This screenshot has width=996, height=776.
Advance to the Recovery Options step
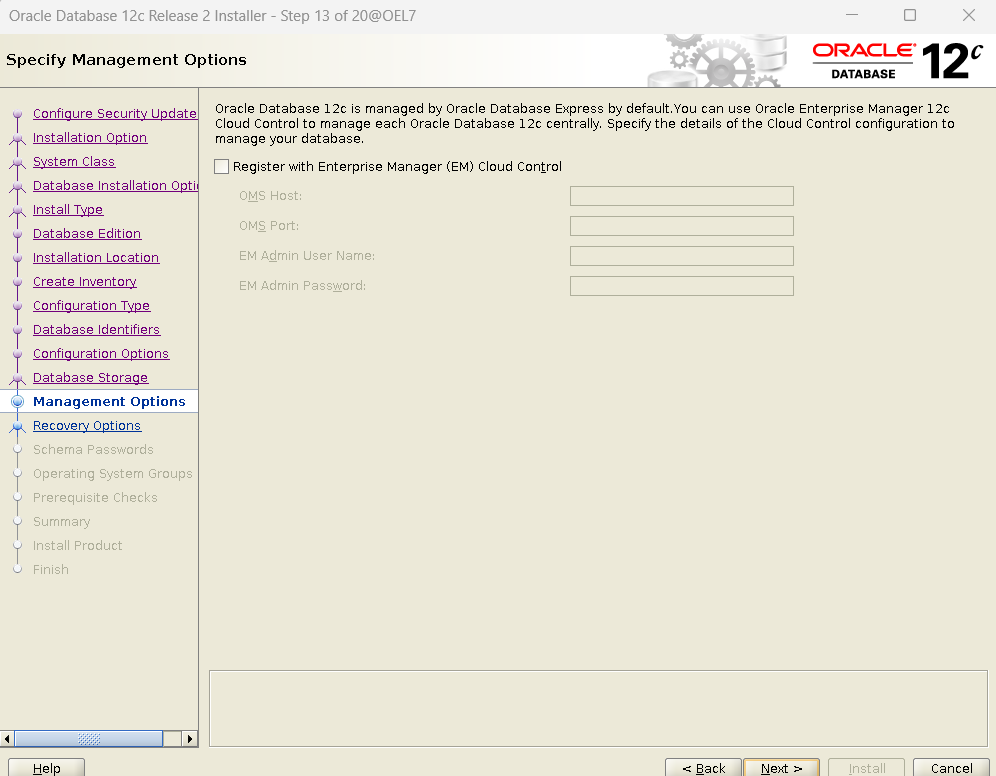pos(87,425)
